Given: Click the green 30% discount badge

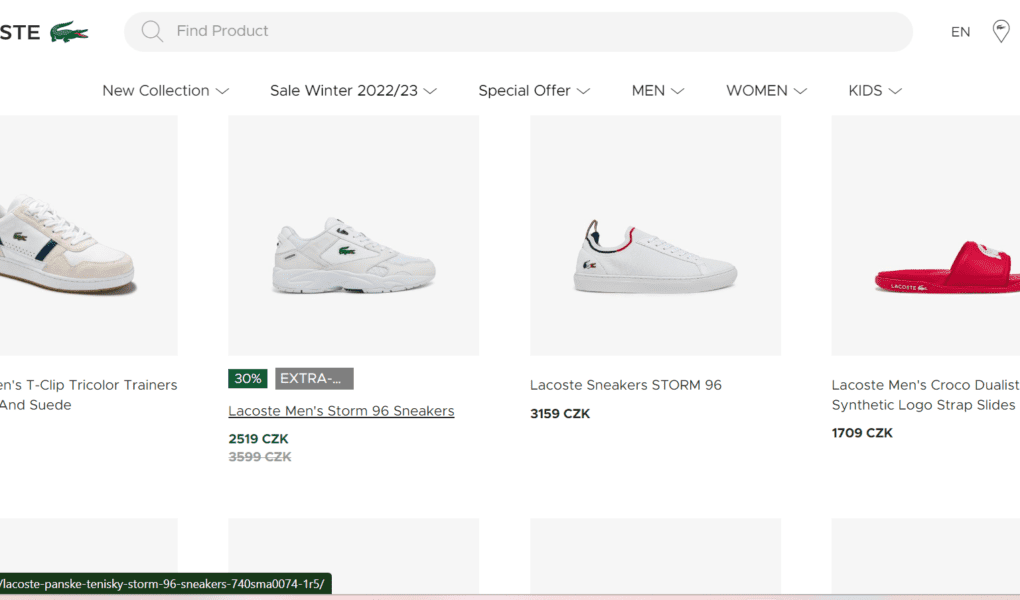Looking at the screenshot, I should (x=248, y=379).
